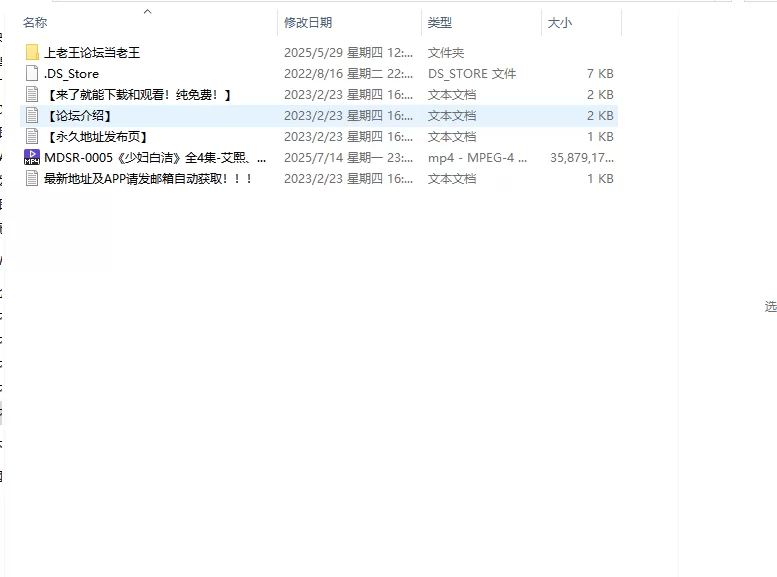Click the 2025/7/14 星期一 date of the mp4
The height and width of the screenshot is (577, 777).
pos(348,158)
